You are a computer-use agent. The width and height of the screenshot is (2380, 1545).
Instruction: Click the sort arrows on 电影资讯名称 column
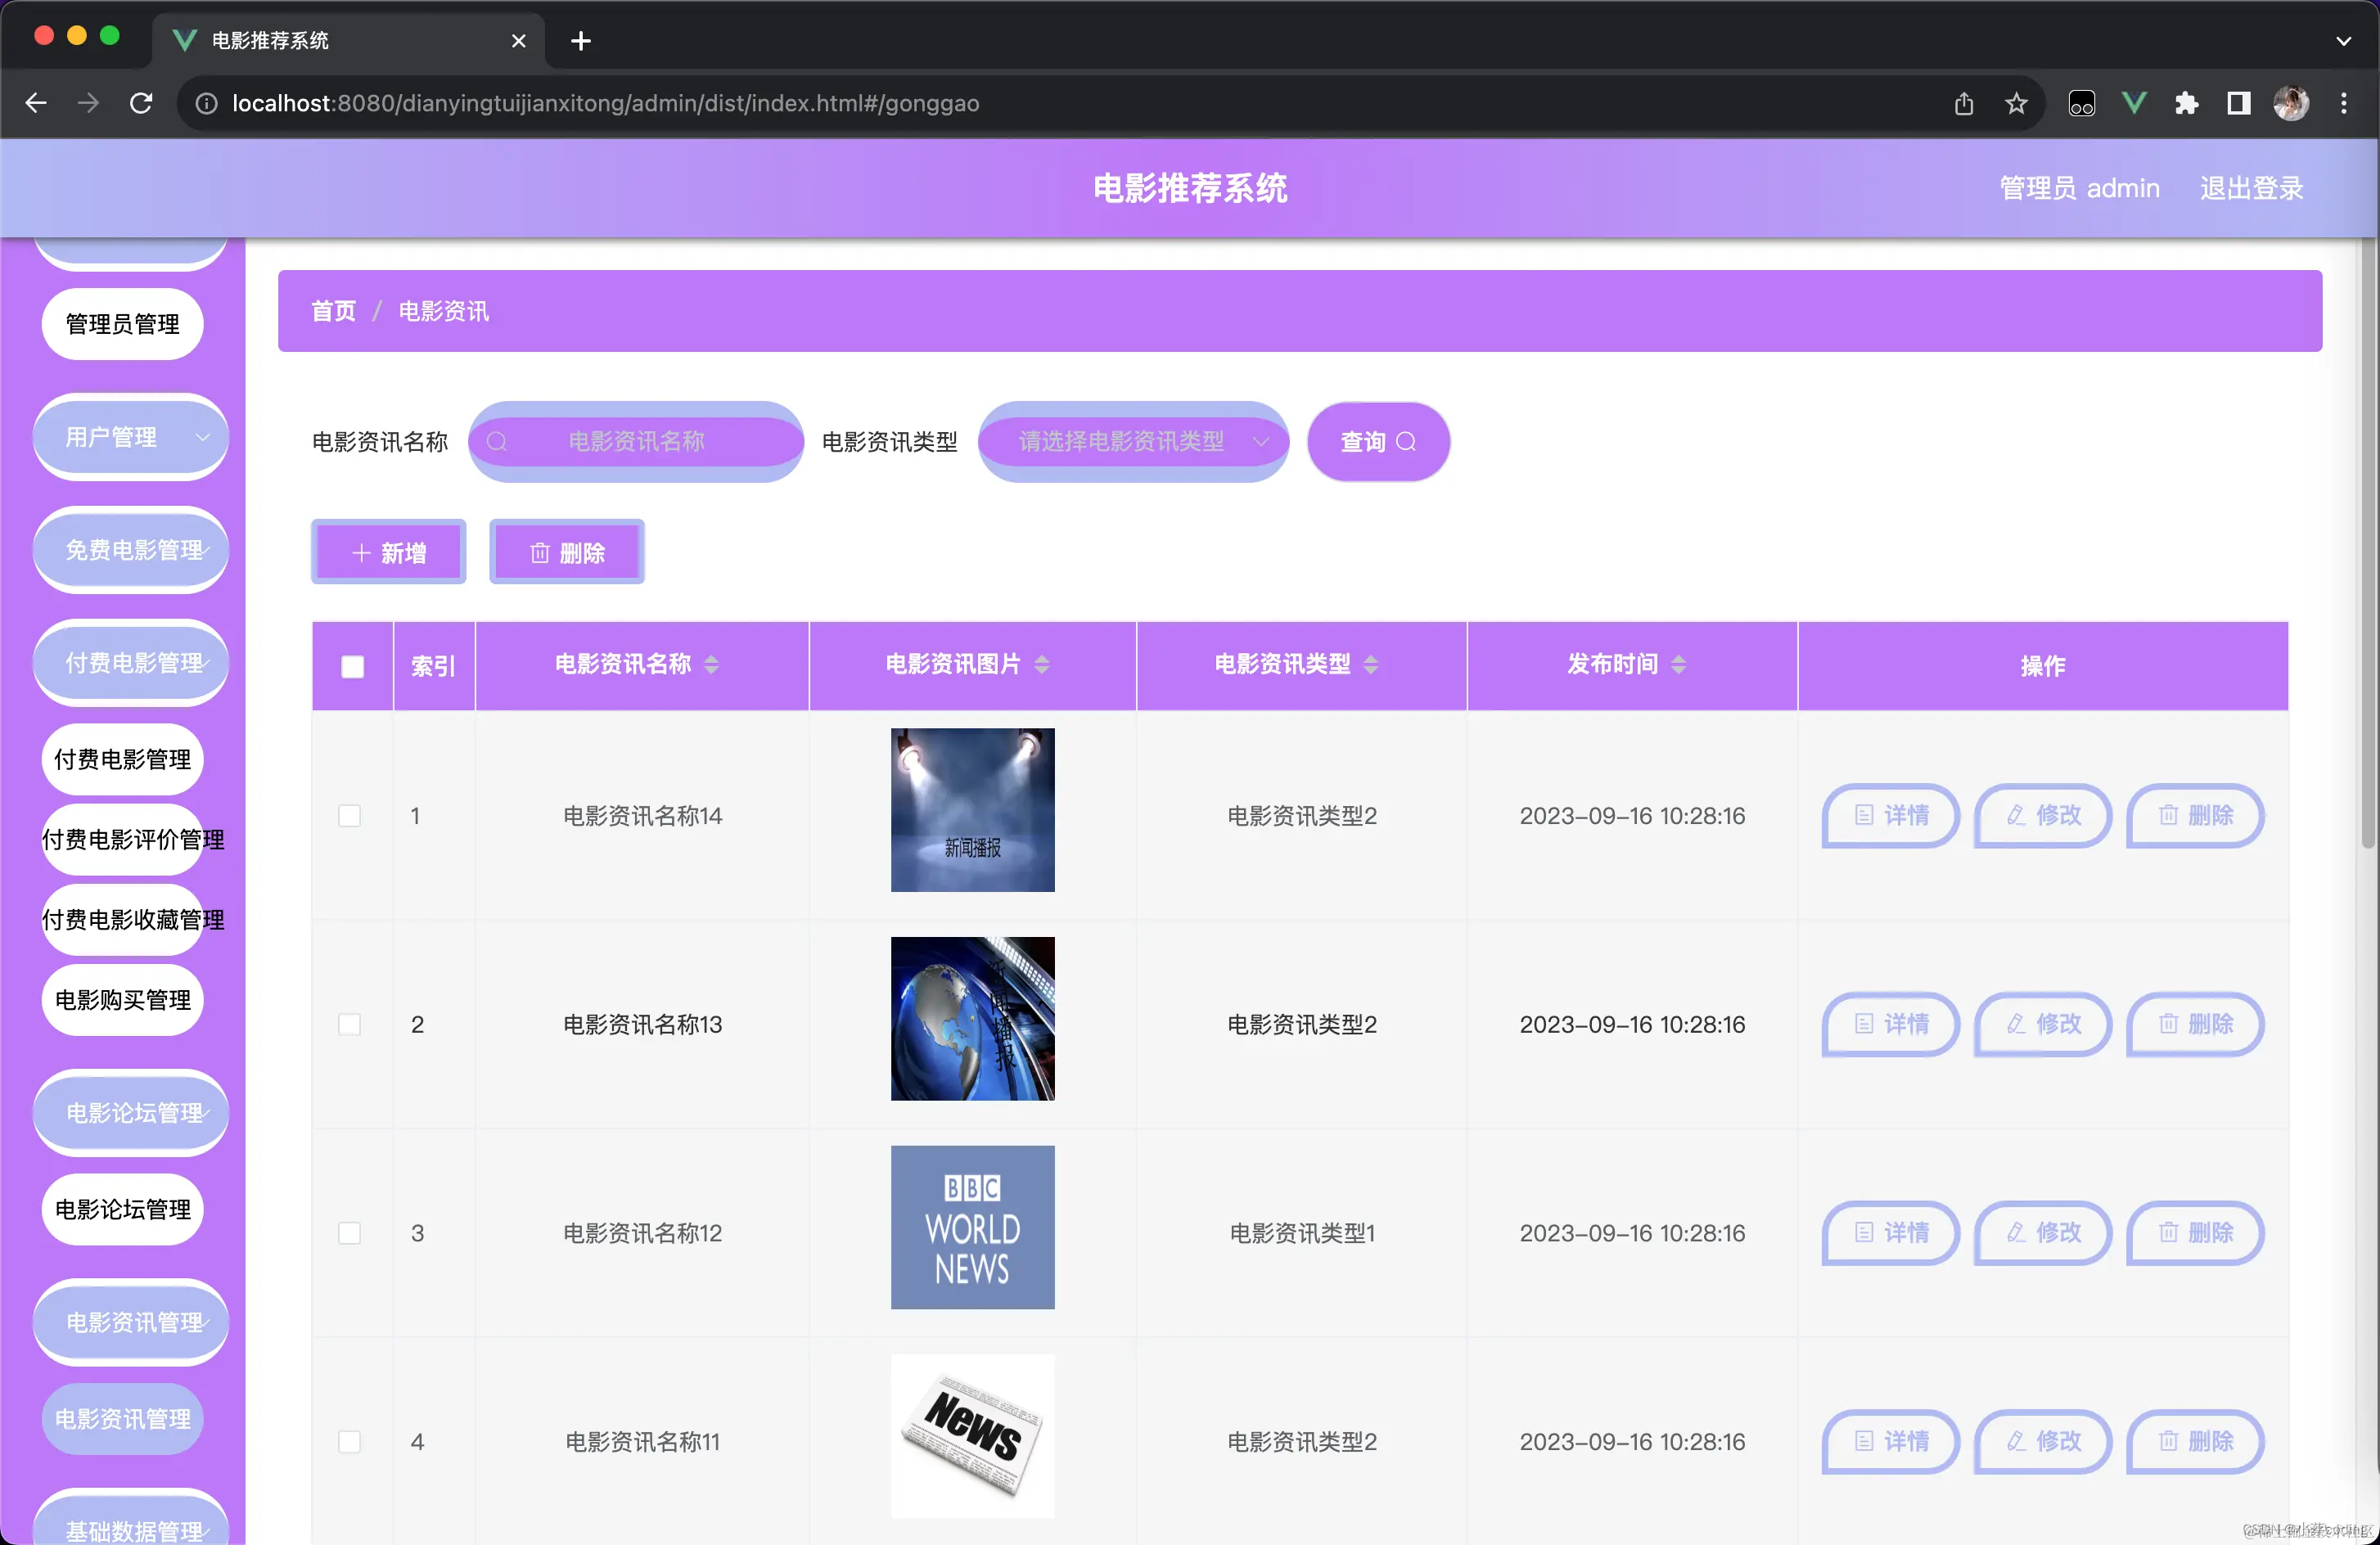point(711,665)
